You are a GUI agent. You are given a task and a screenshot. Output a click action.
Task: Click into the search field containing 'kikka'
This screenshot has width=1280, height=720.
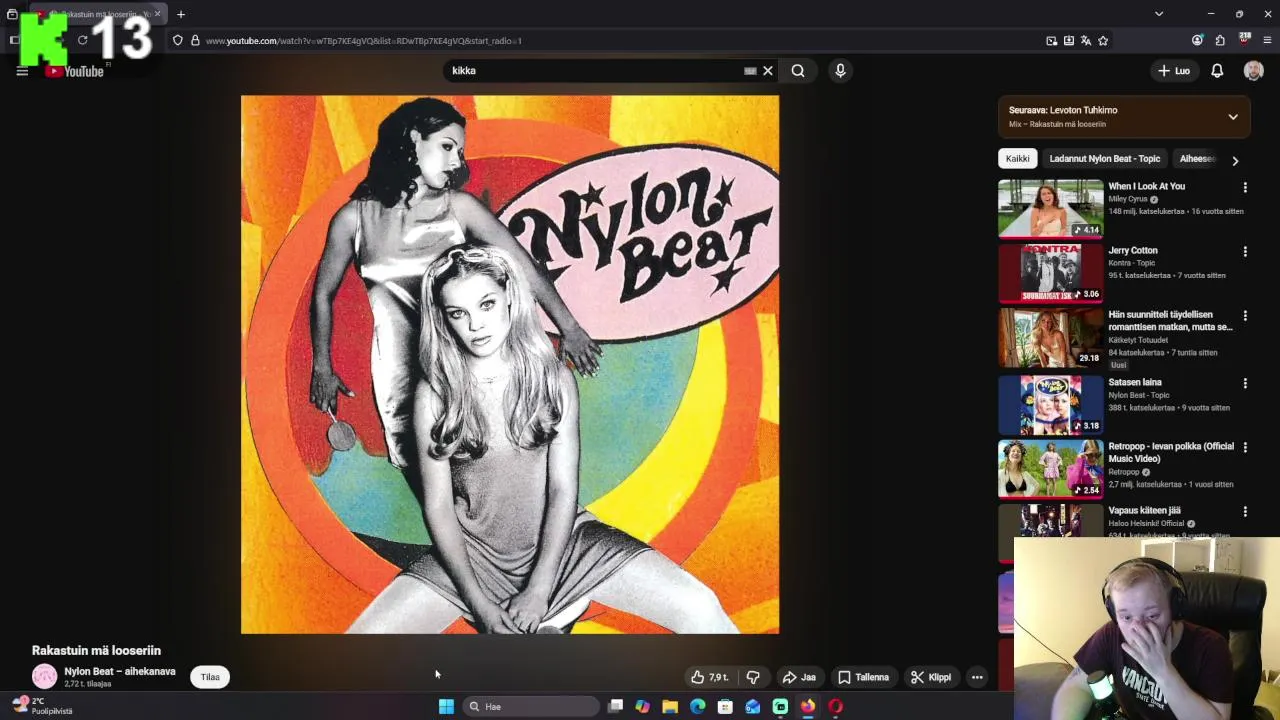595,71
